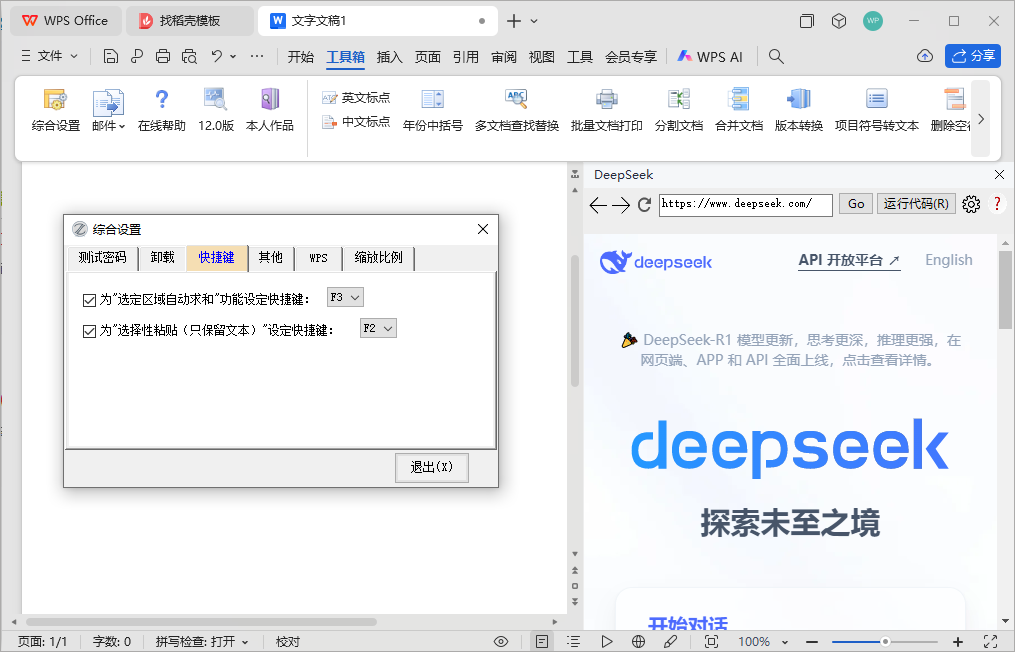1015x652 pixels.
Task: Click the search magnifier icon in menu bar
Action: [x=776, y=57]
